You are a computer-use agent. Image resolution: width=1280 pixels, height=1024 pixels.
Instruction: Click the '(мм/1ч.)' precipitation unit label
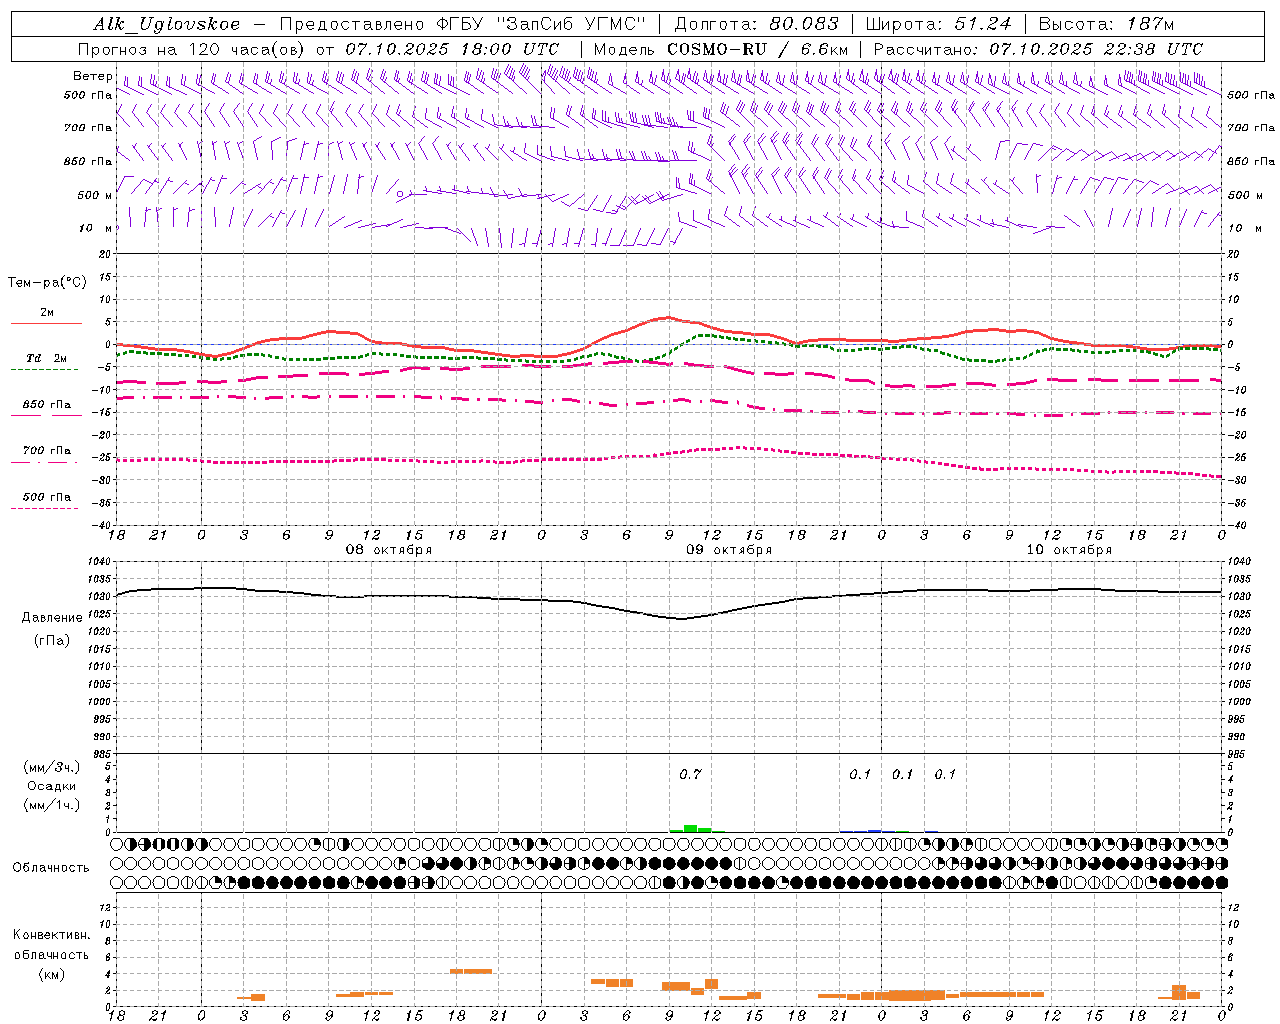tap(52, 805)
